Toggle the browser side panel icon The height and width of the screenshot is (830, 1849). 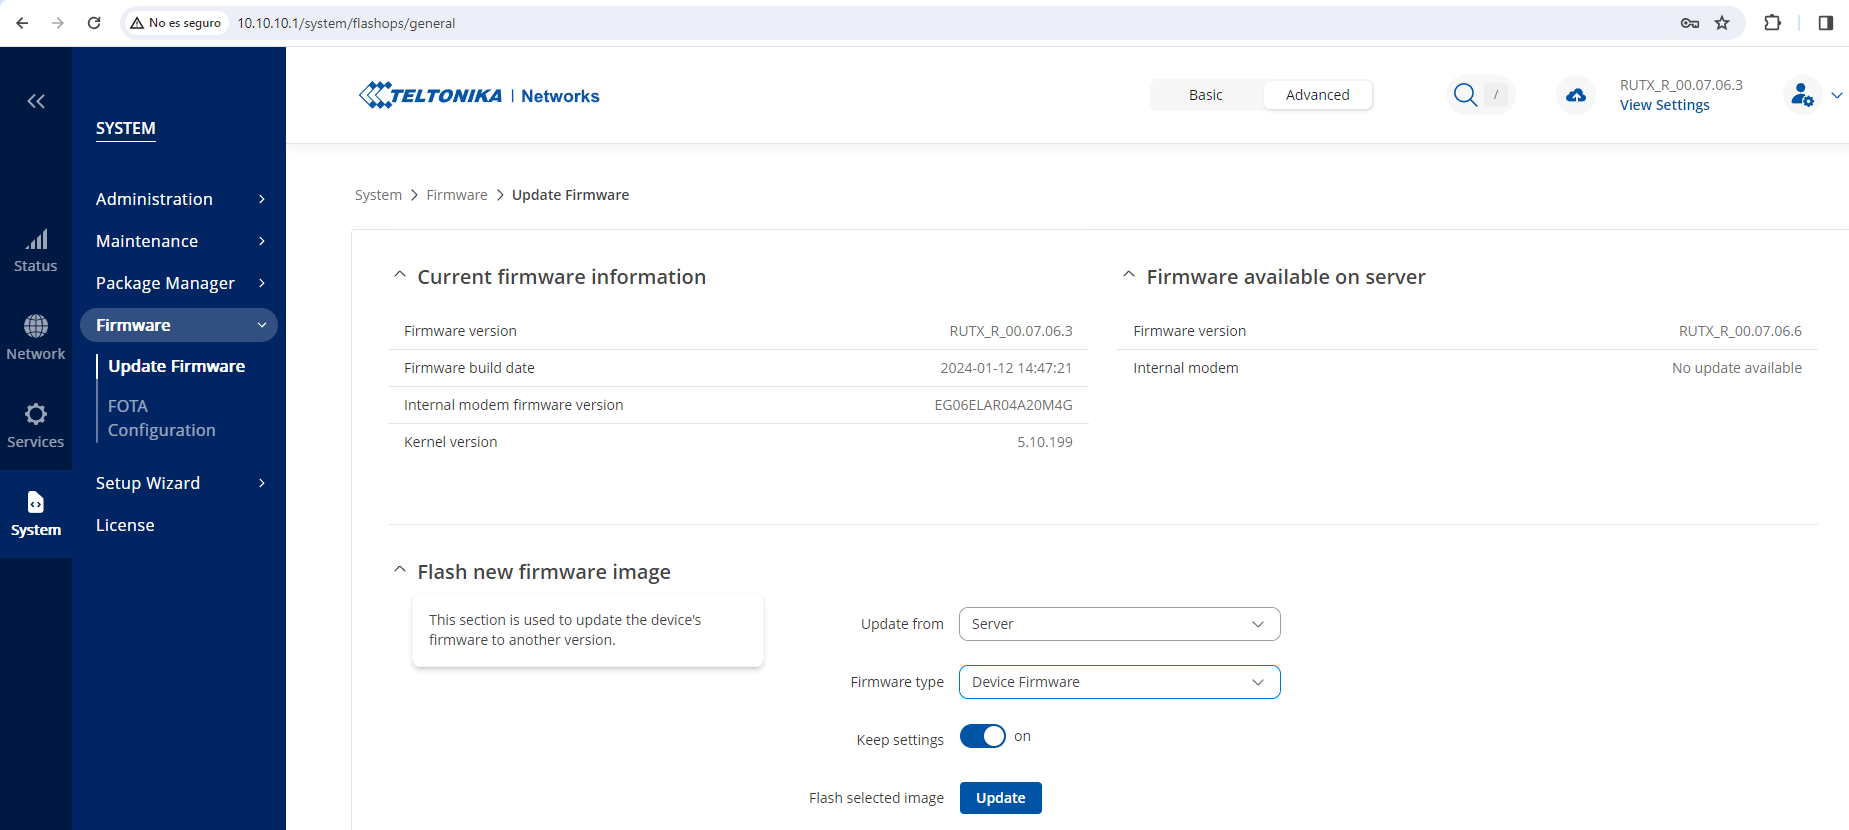[x=1825, y=23]
